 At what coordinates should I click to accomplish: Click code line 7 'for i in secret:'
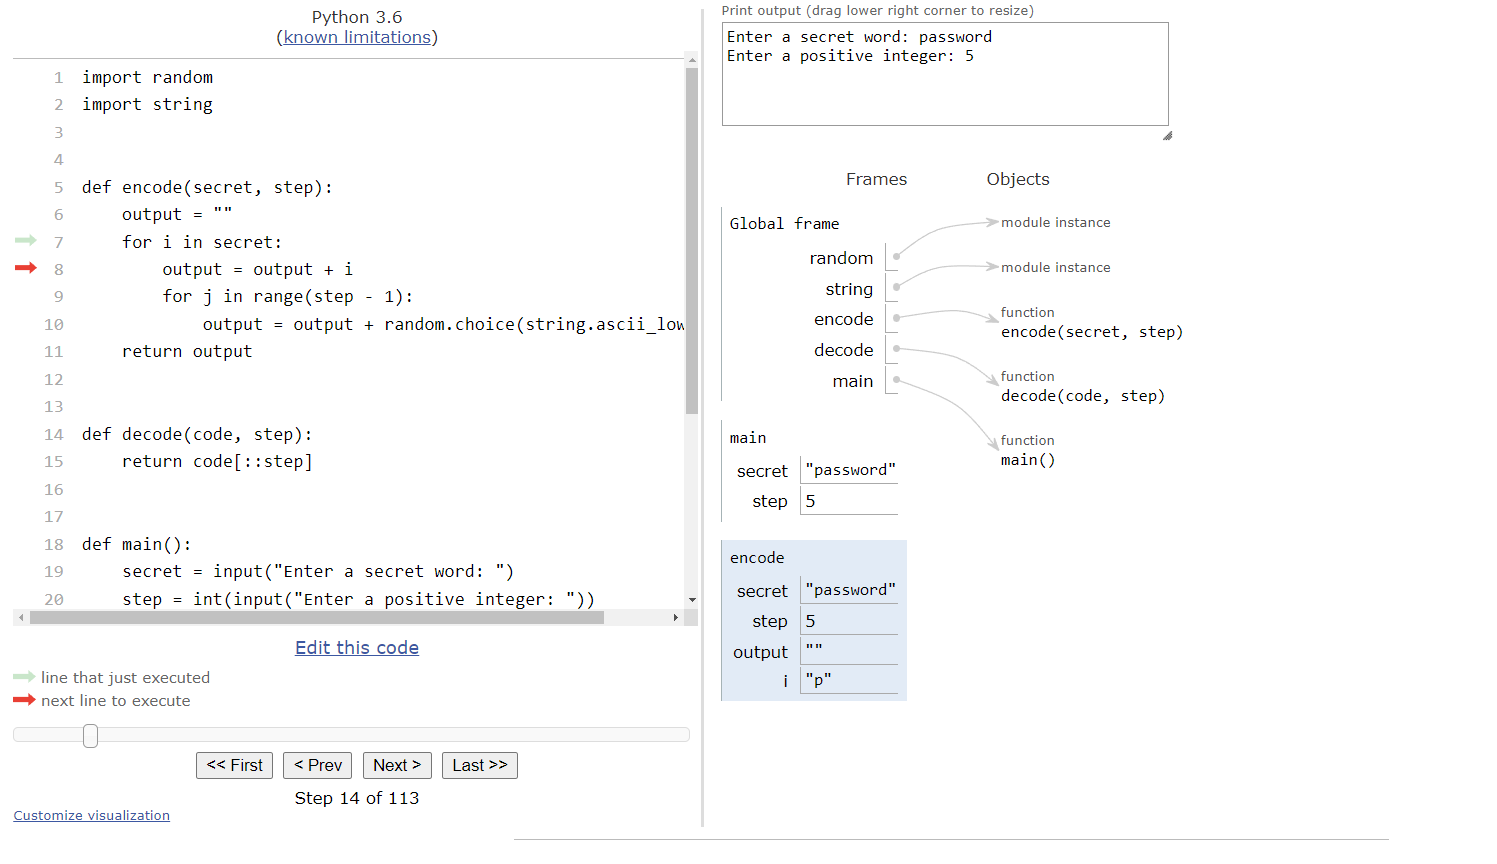202,242
